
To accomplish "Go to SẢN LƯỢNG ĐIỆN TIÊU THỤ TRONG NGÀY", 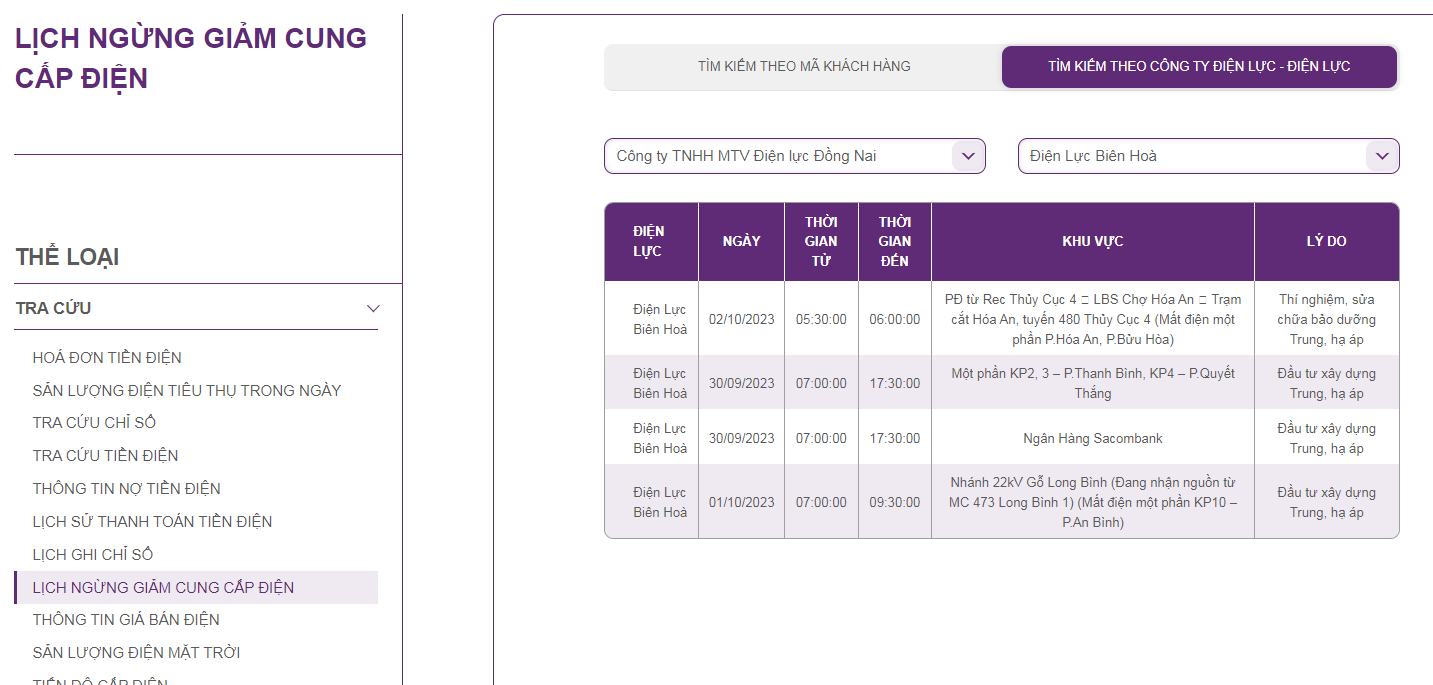I will 186,390.
